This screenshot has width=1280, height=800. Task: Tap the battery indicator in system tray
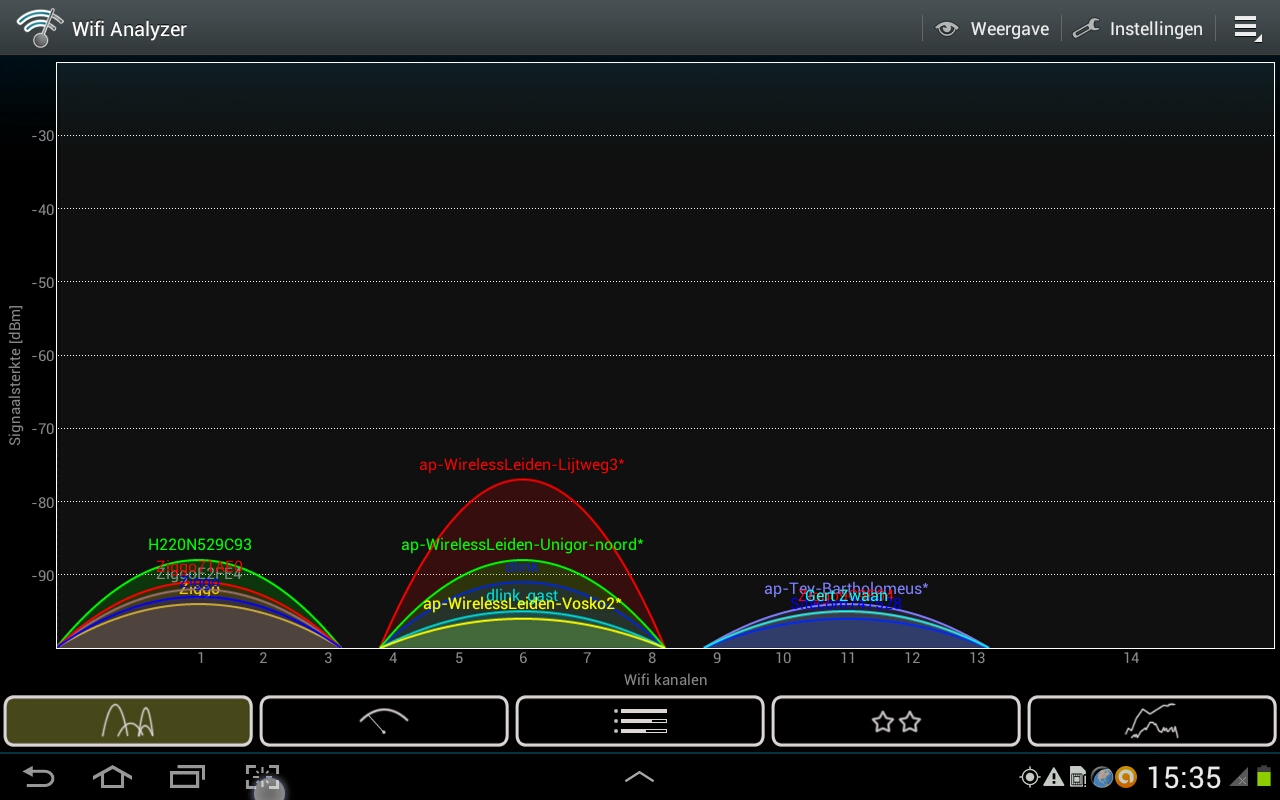(1264, 777)
